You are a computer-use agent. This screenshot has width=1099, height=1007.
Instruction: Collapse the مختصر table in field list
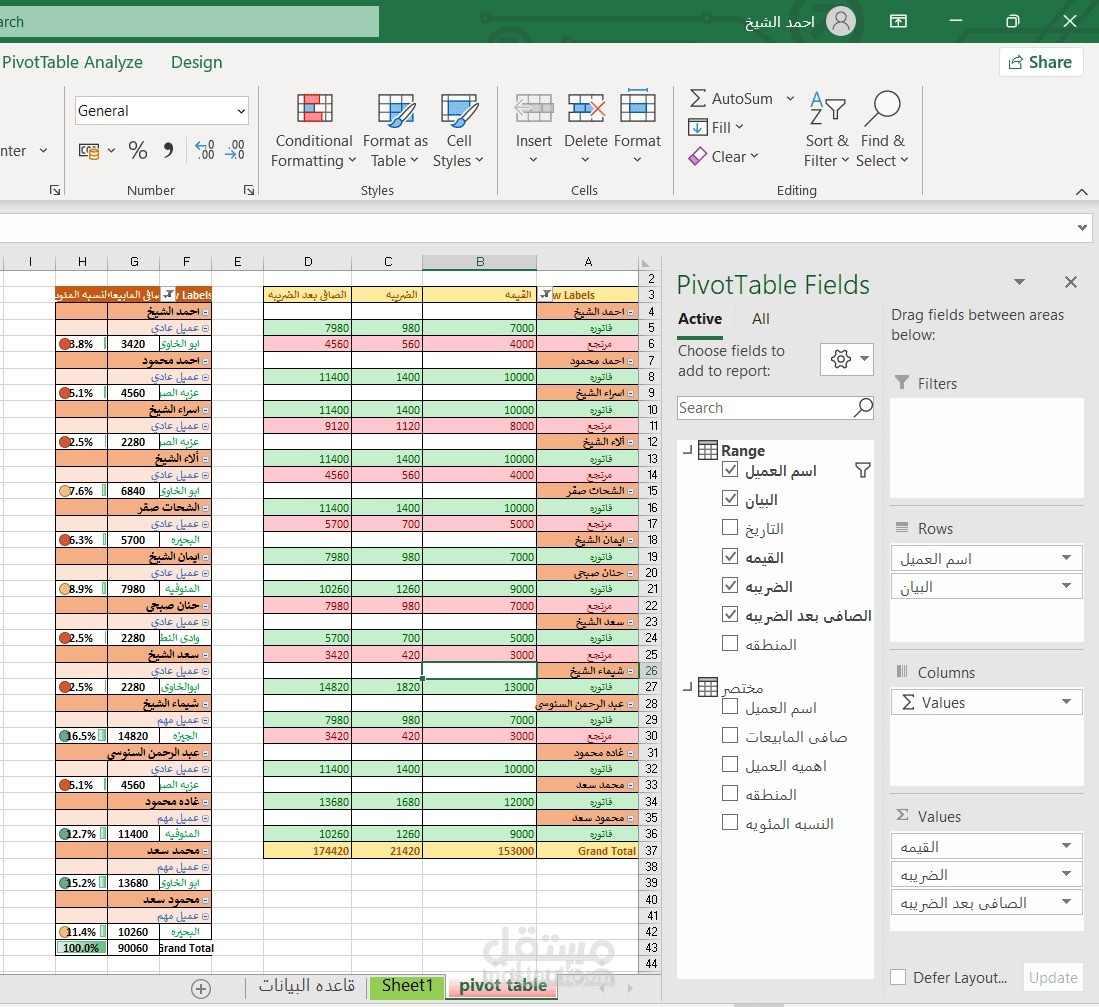coord(688,687)
